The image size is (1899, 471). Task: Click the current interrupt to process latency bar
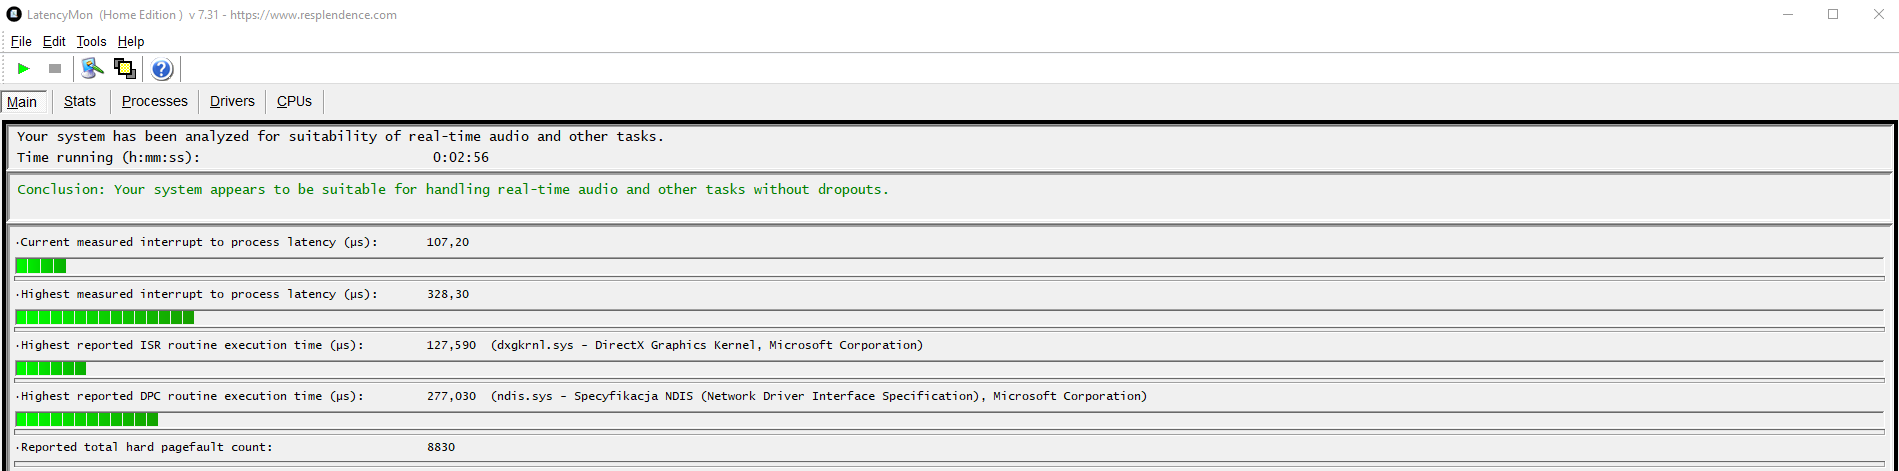coord(41,266)
